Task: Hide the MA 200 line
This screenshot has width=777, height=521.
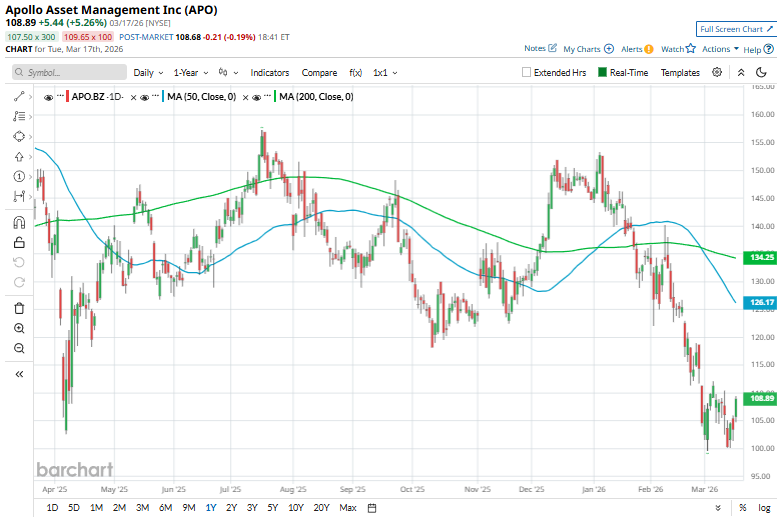Action: [256, 98]
